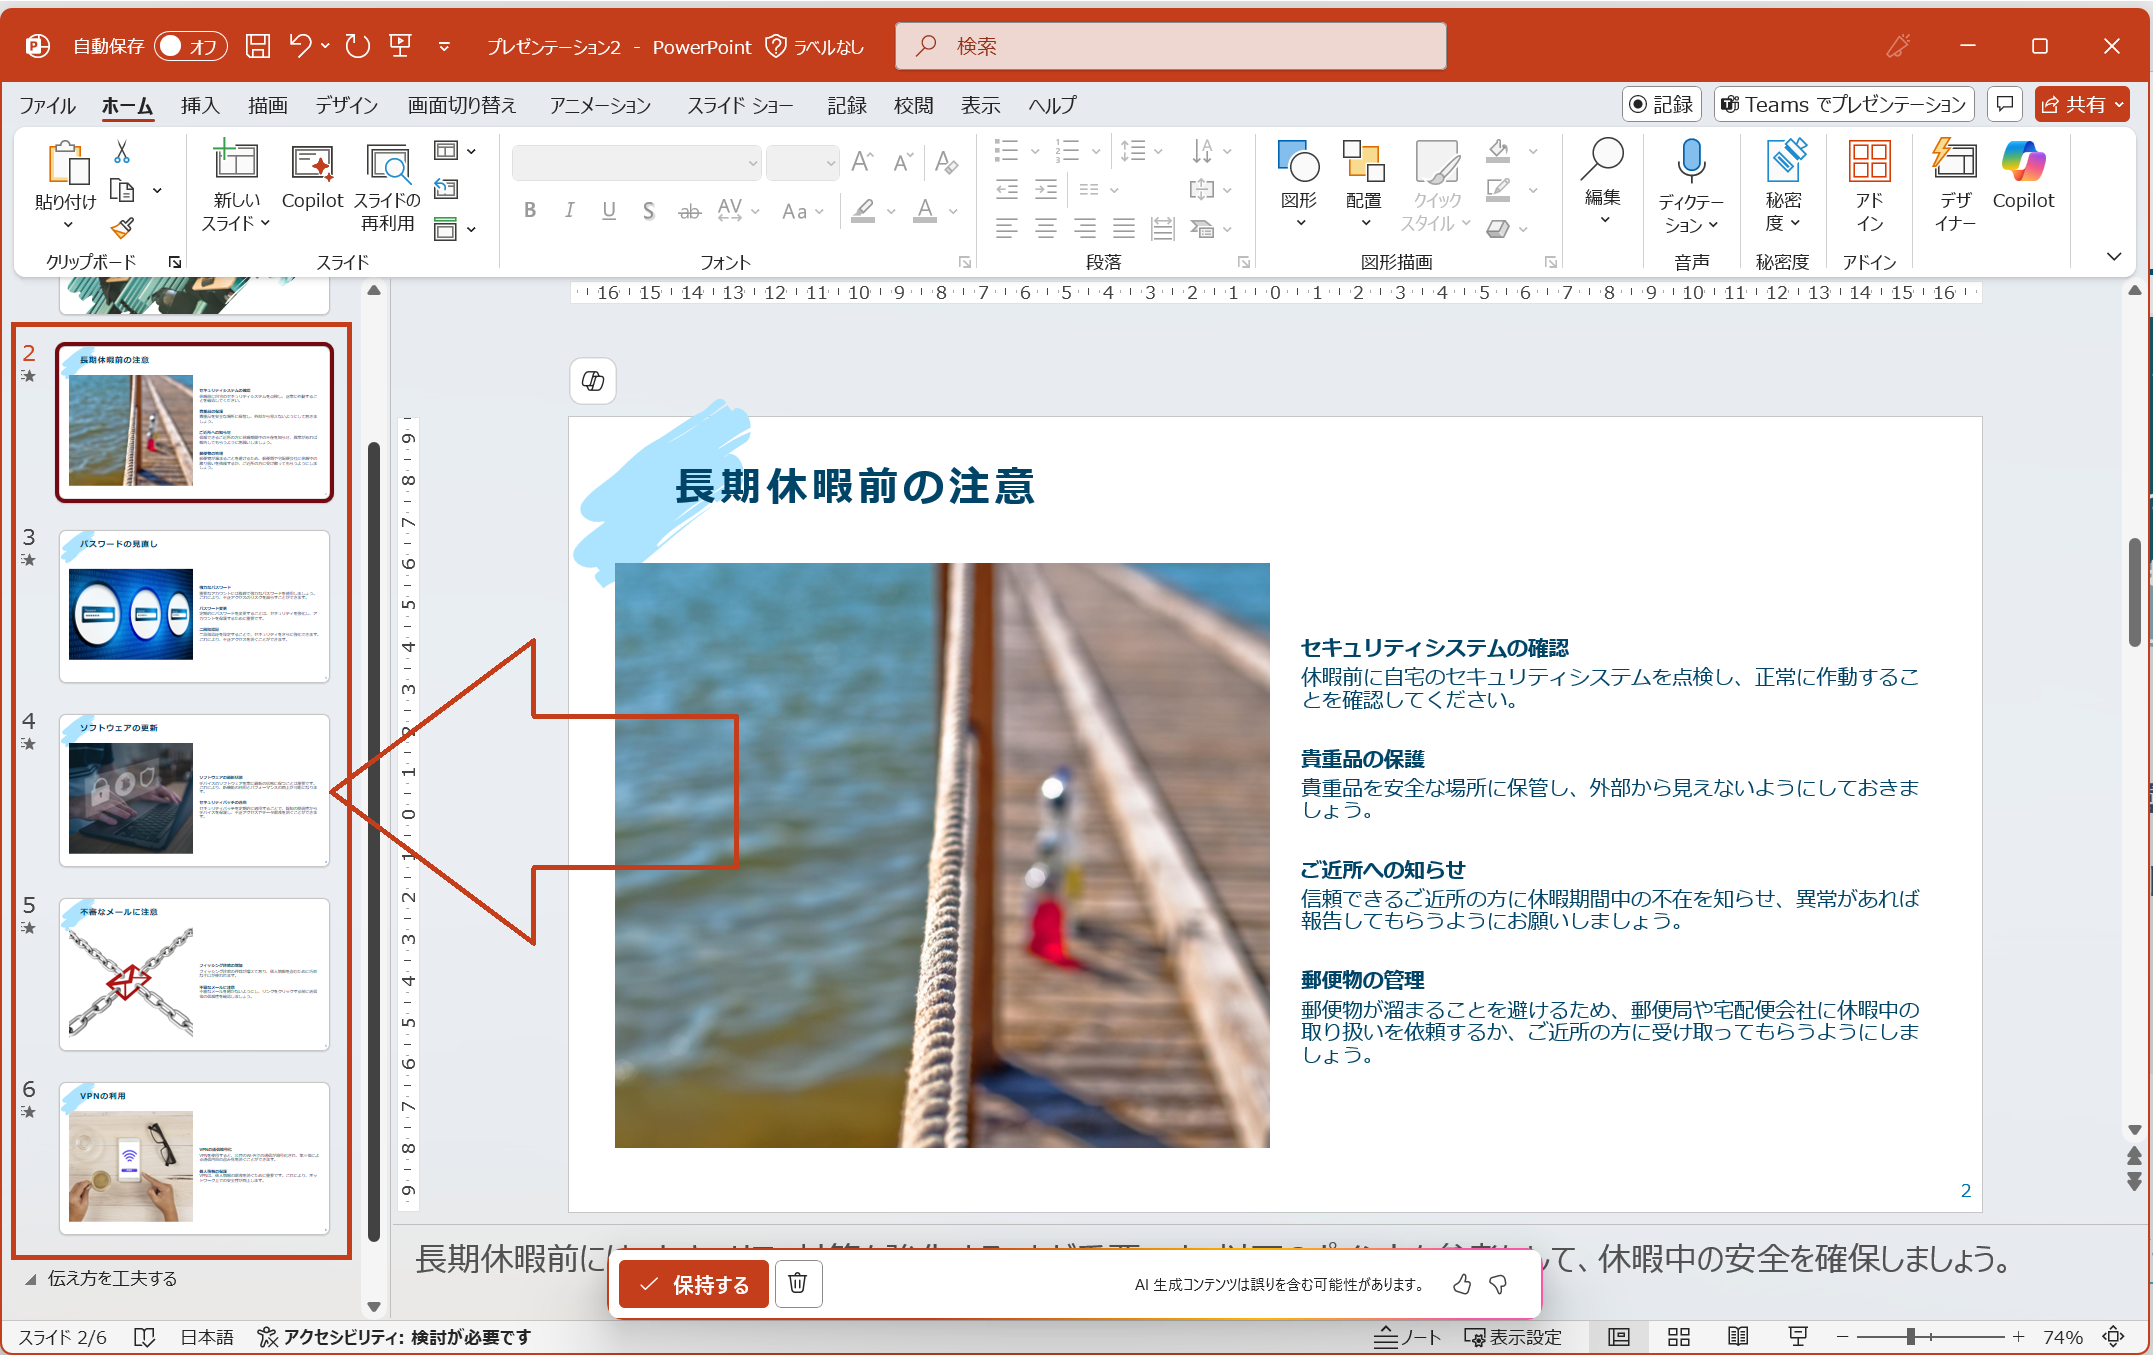Image resolution: width=2154 pixels, height=1360 pixels.
Task: Toggle the AutoSave (自動保存) switch
Action: 190,46
